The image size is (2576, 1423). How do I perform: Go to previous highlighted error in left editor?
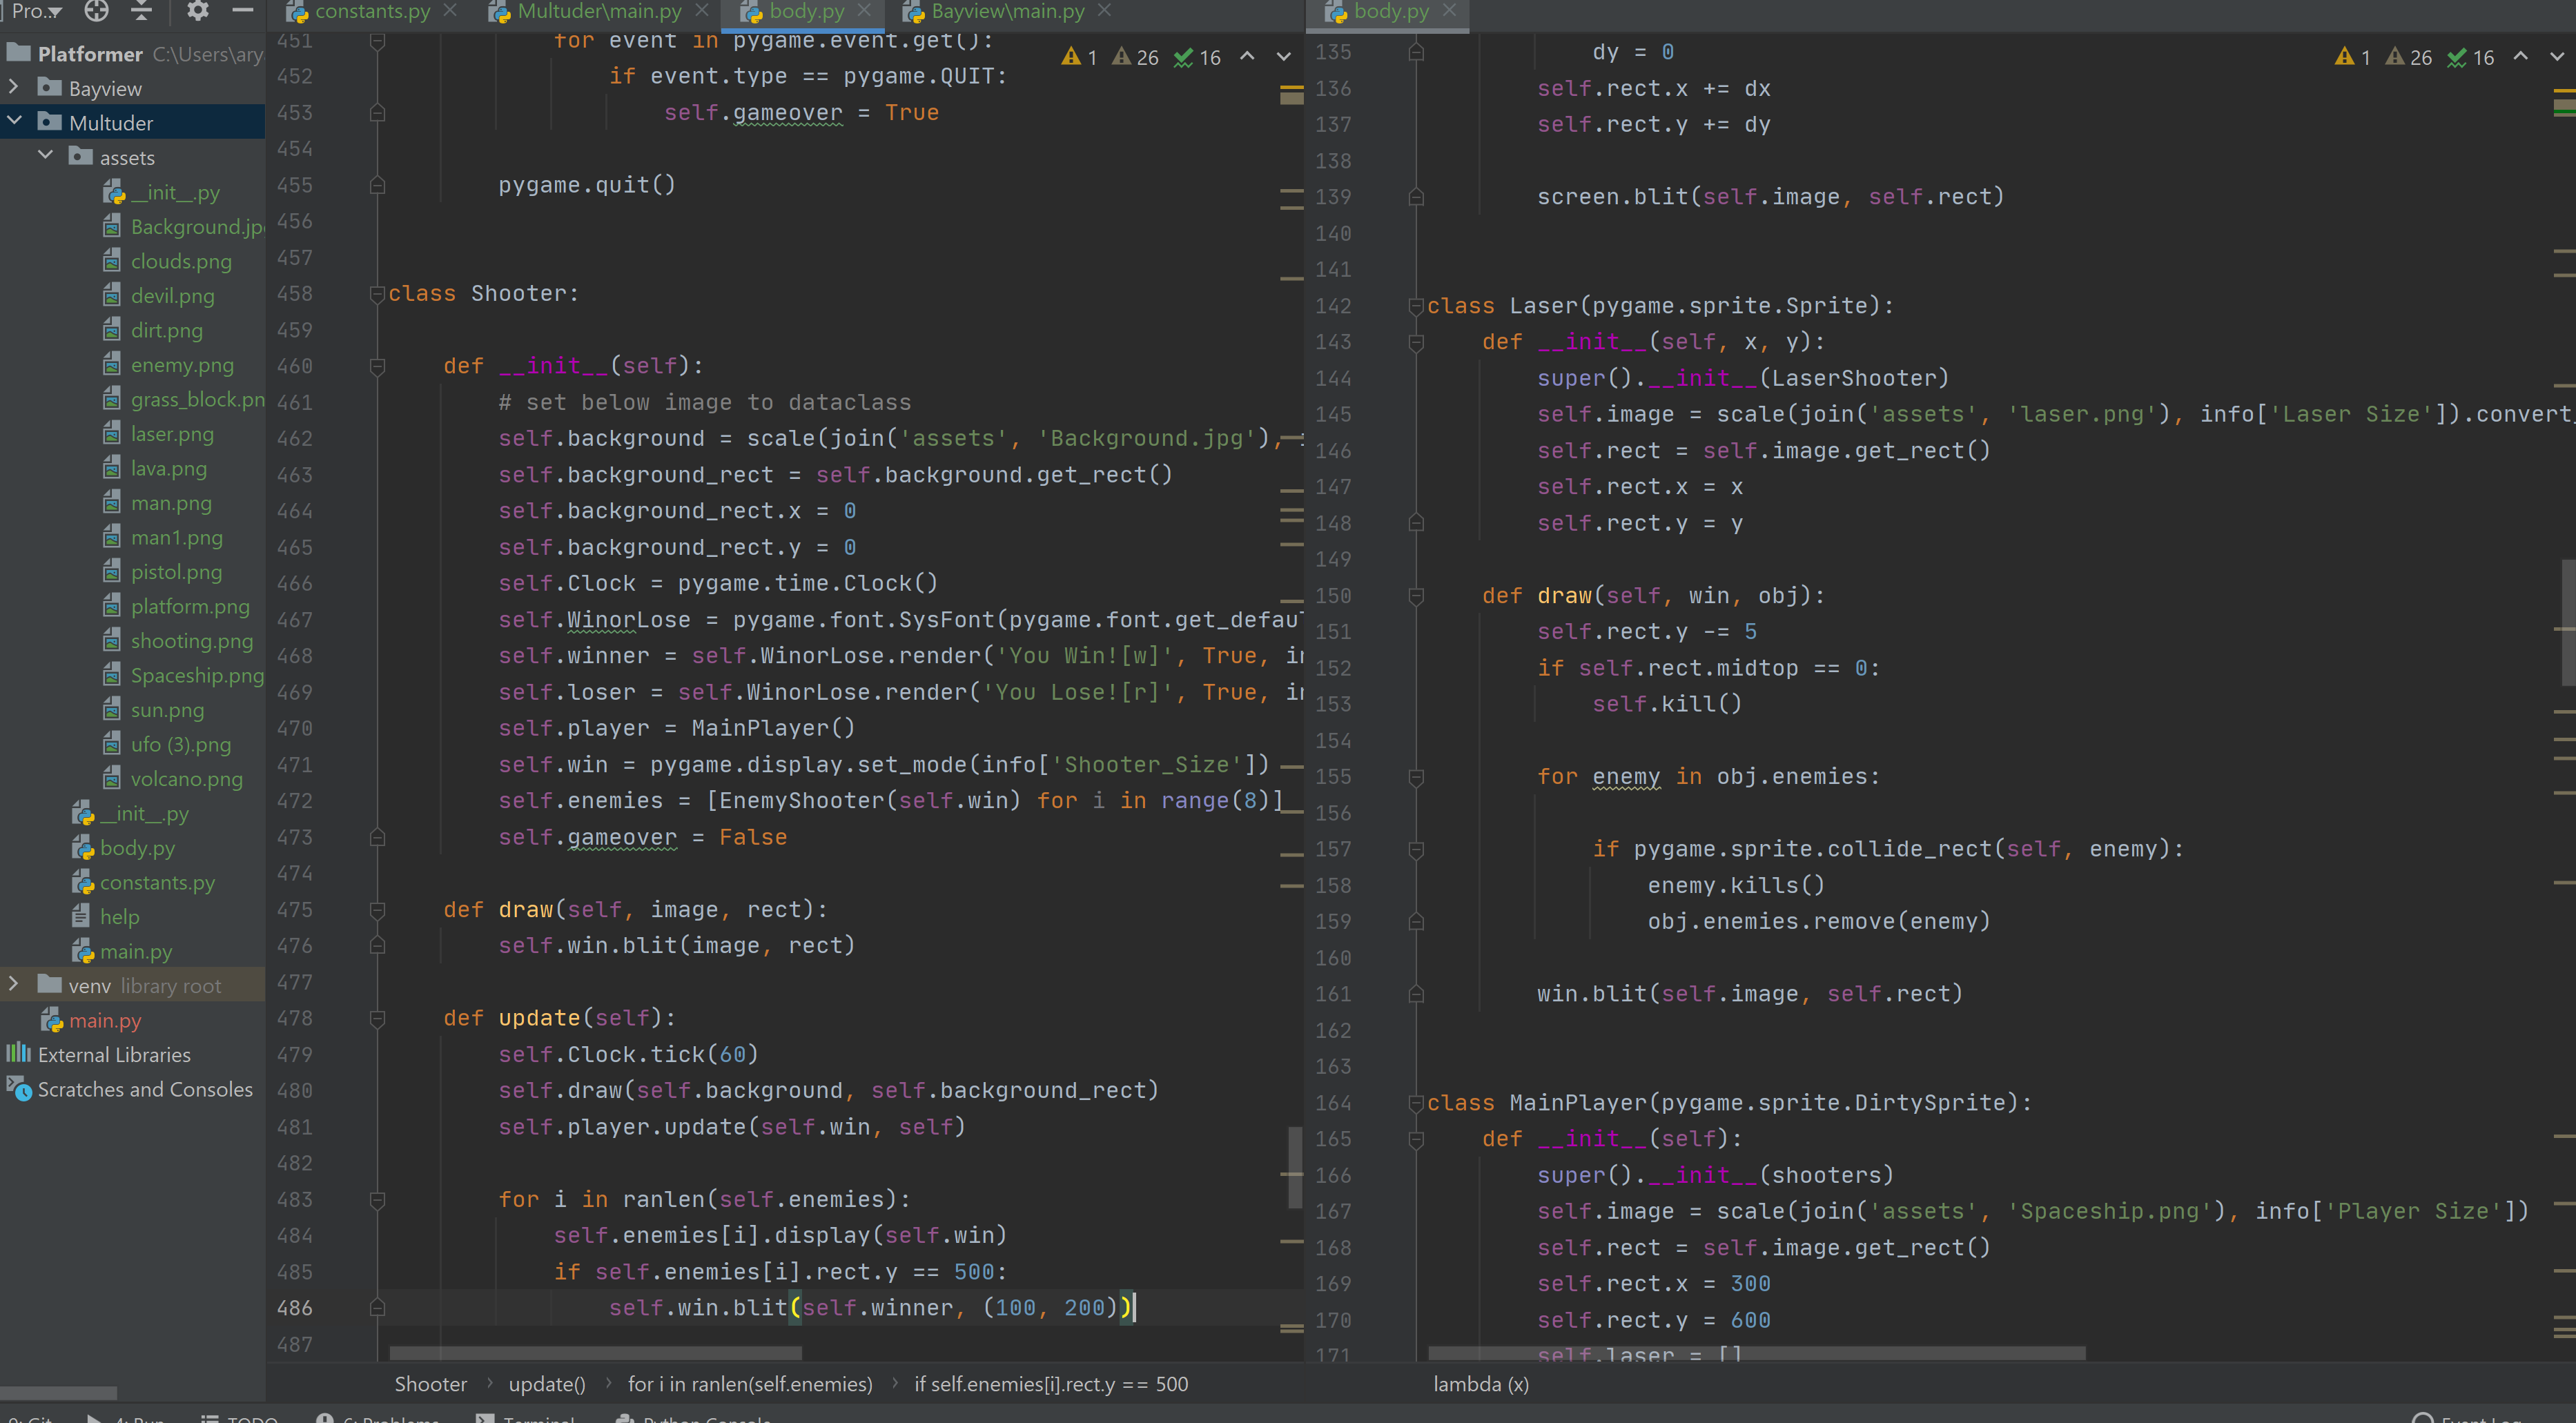(1247, 57)
